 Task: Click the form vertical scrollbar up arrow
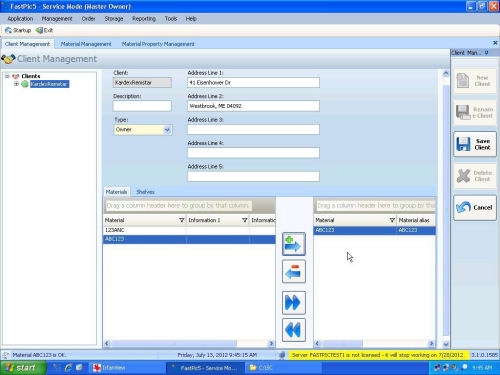(x=446, y=74)
